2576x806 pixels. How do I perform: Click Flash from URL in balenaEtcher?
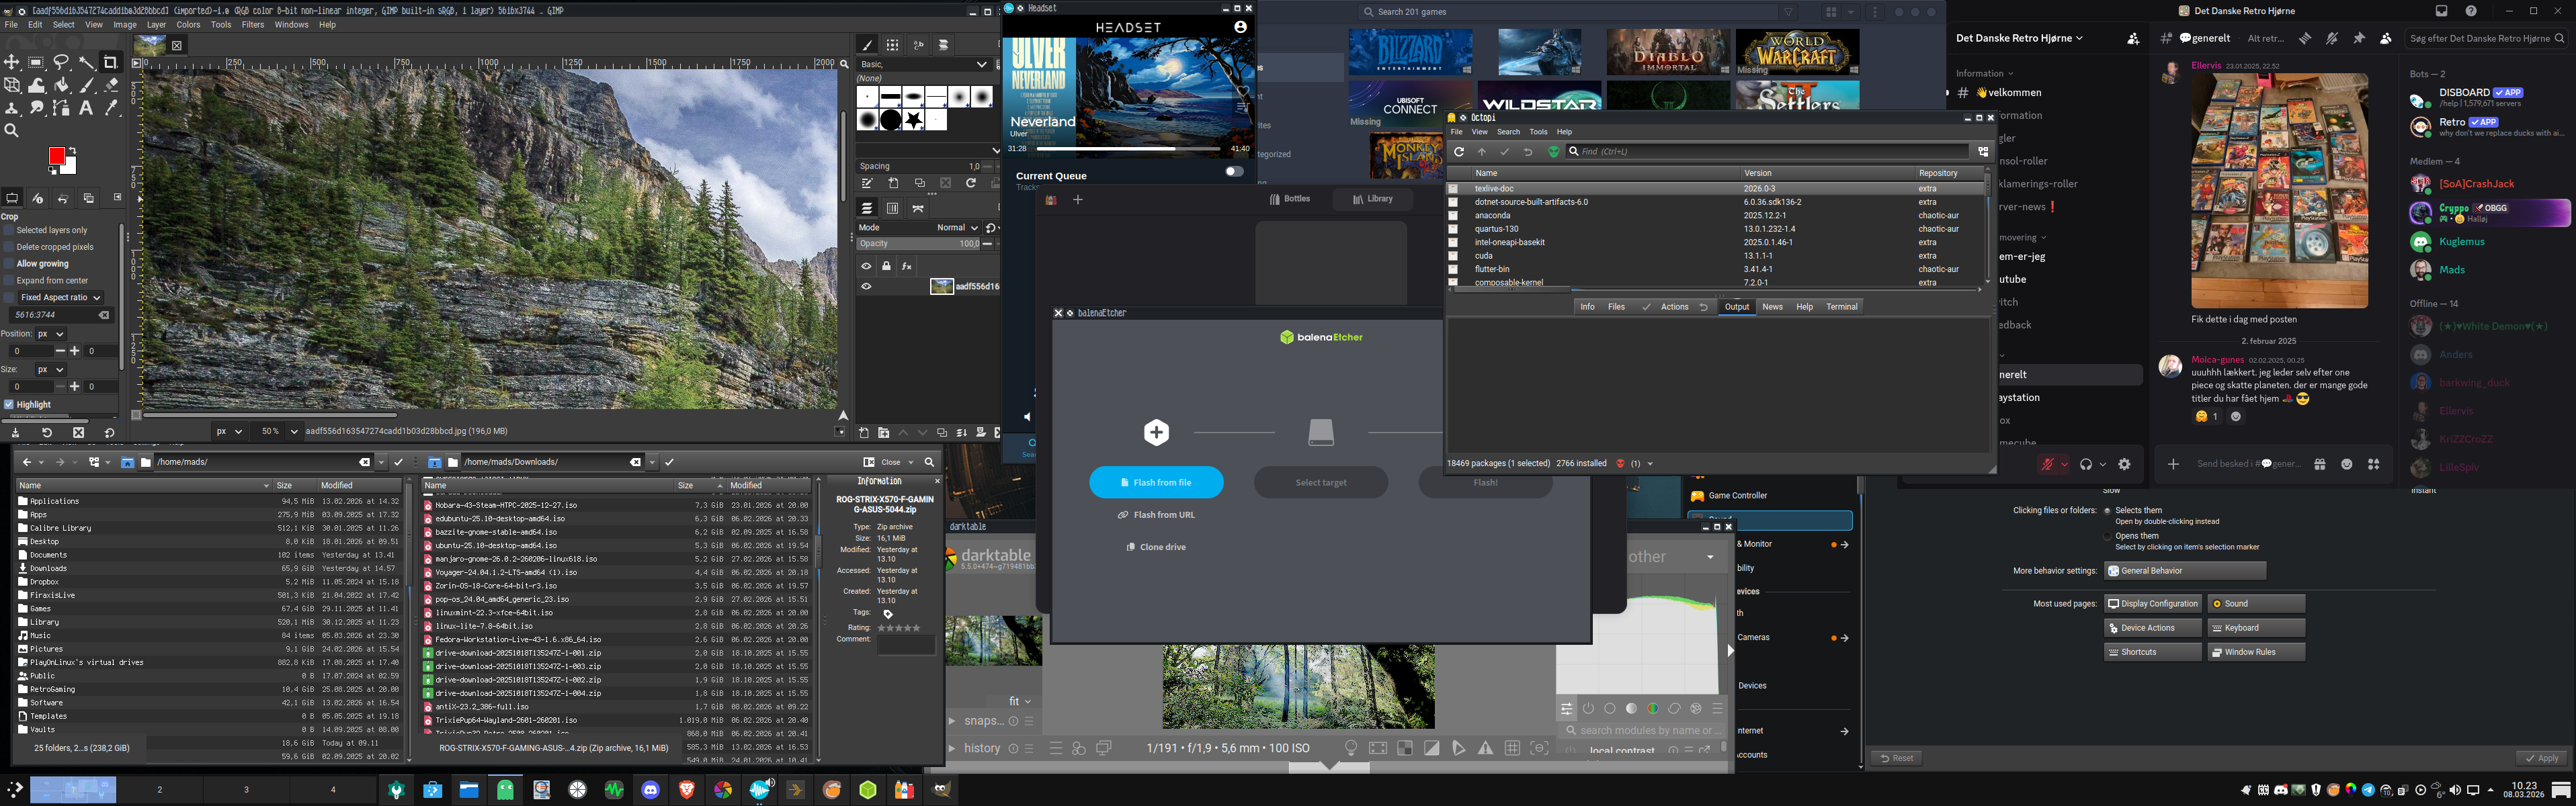[x=1157, y=515]
